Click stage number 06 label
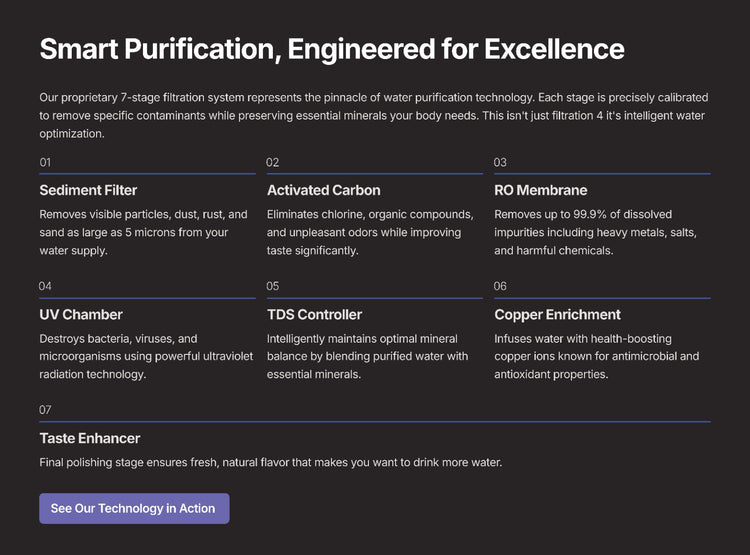 tap(500, 286)
